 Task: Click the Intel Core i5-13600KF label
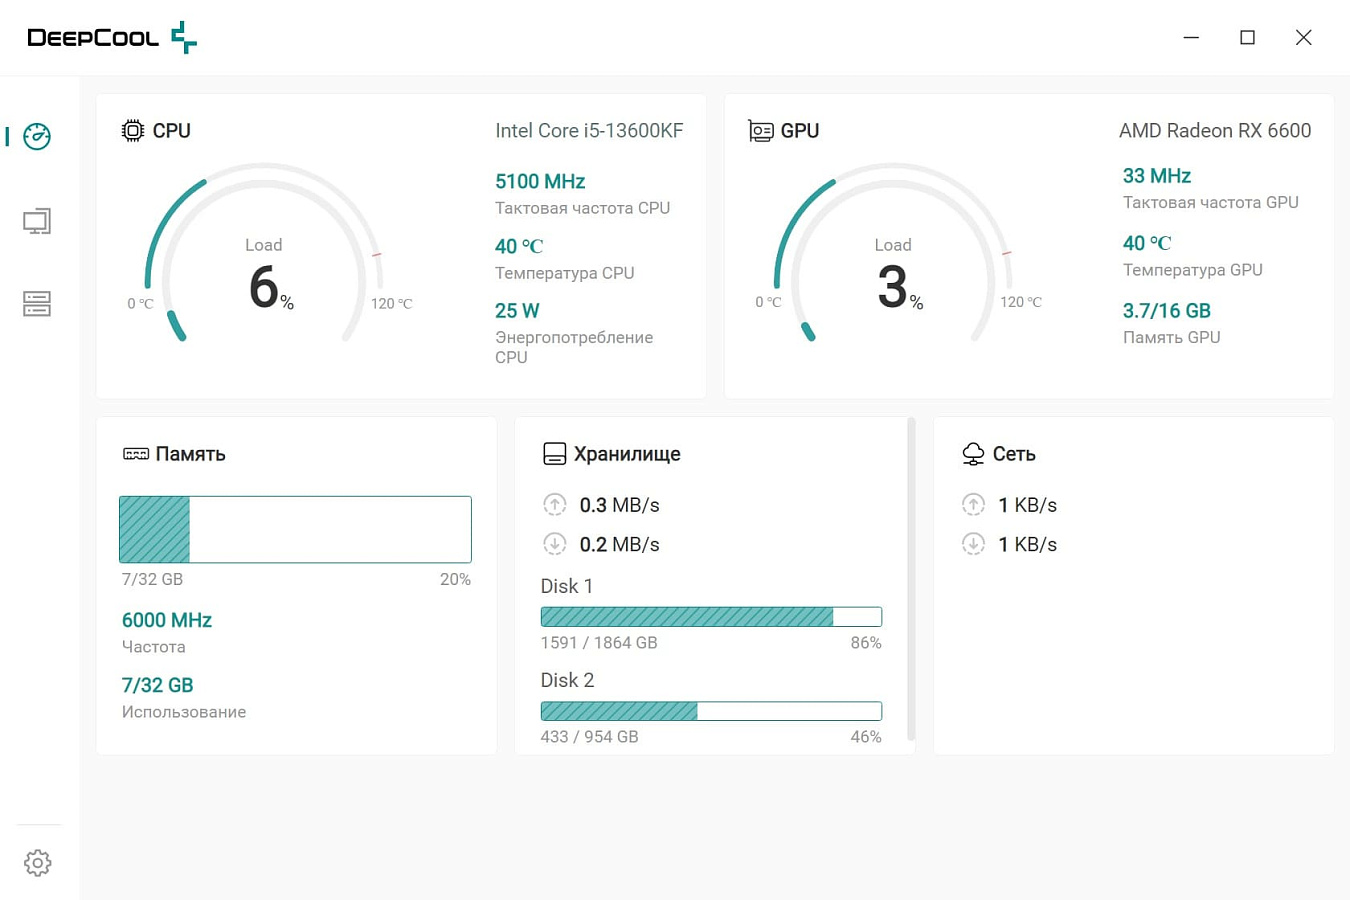(x=589, y=131)
